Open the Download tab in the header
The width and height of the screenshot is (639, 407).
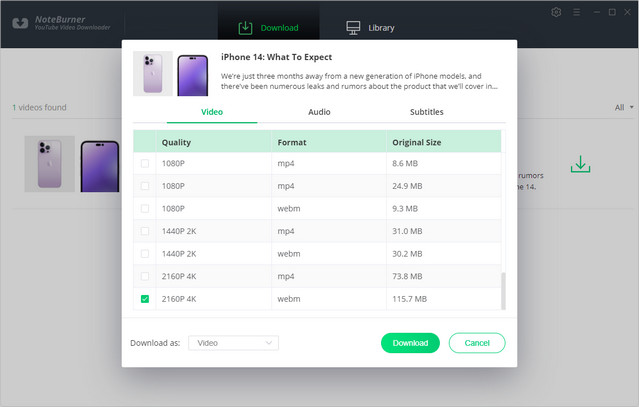tap(268, 28)
